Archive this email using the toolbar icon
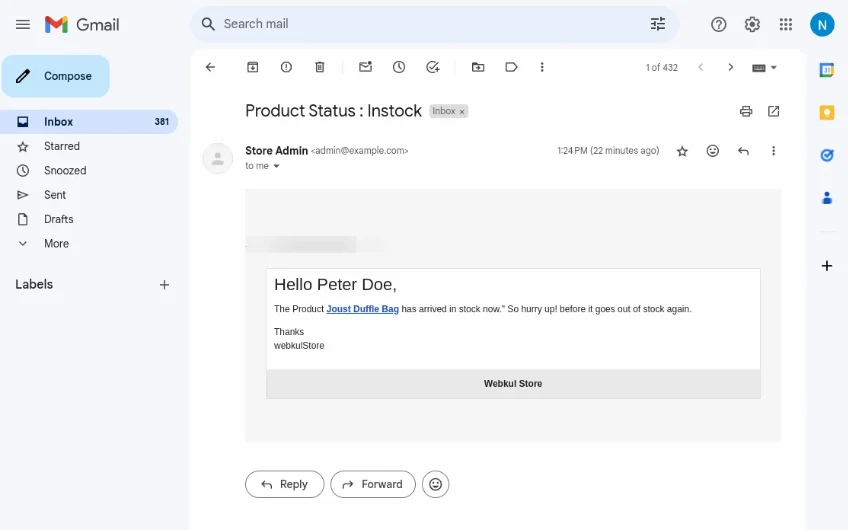848x530 pixels. point(253,67)
